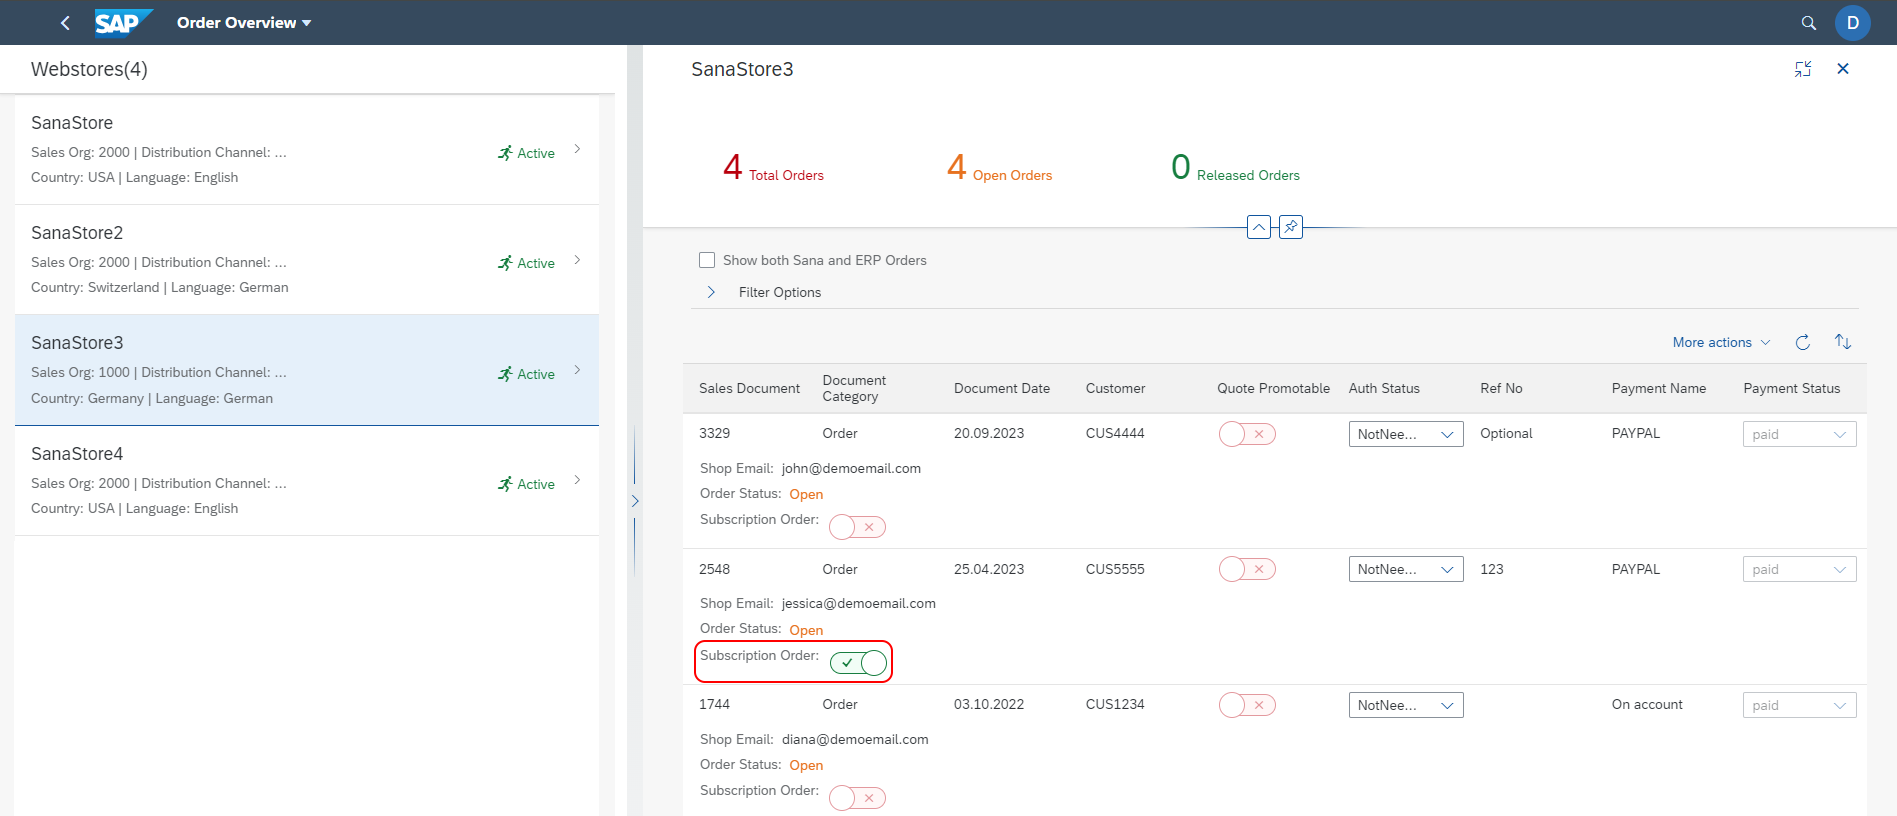Click sales document number 2548

click(x=714, y=569)
